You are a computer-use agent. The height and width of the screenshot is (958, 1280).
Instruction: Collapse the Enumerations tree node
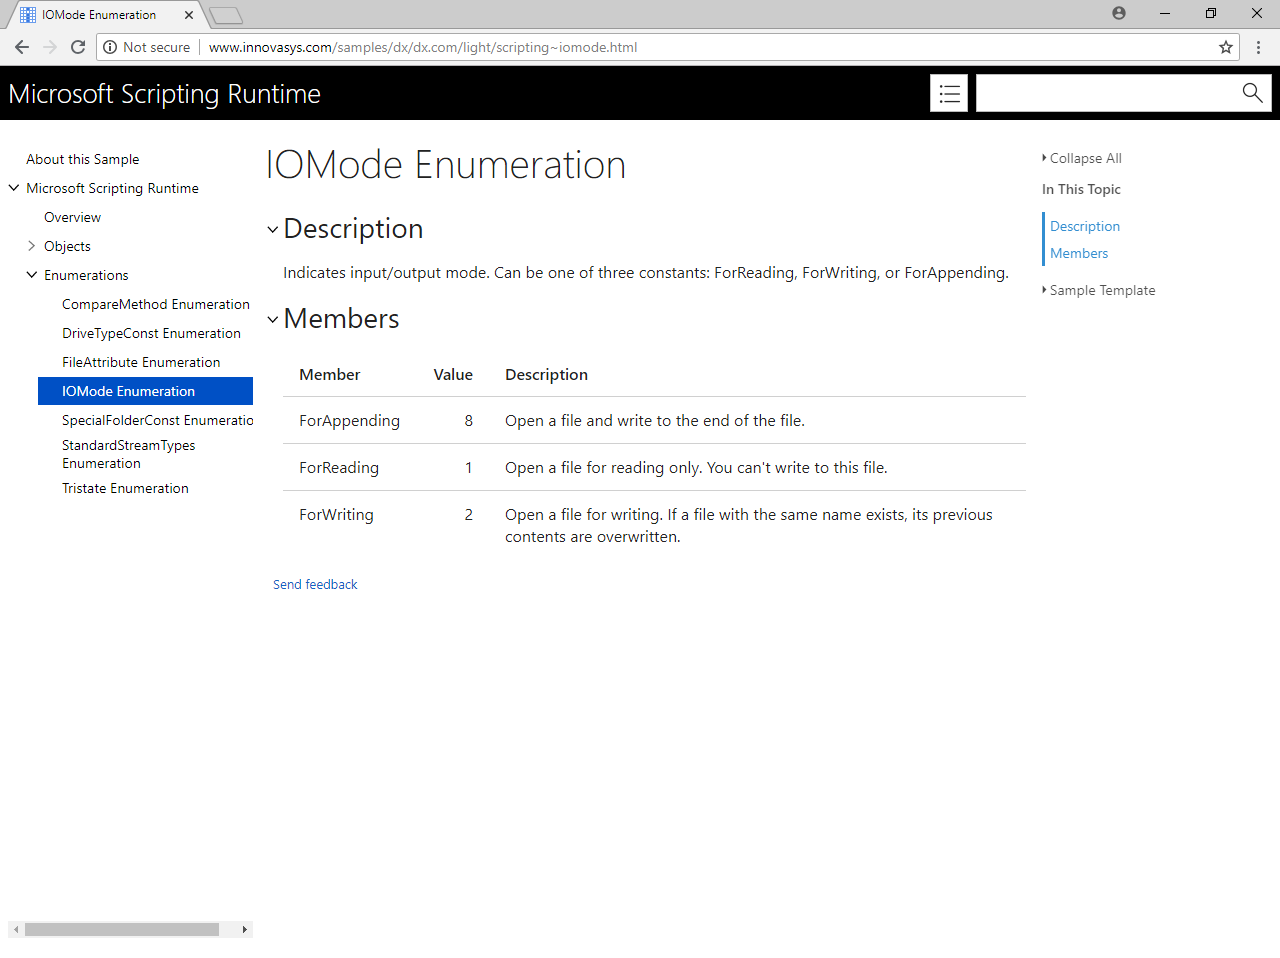pos(32,275)
